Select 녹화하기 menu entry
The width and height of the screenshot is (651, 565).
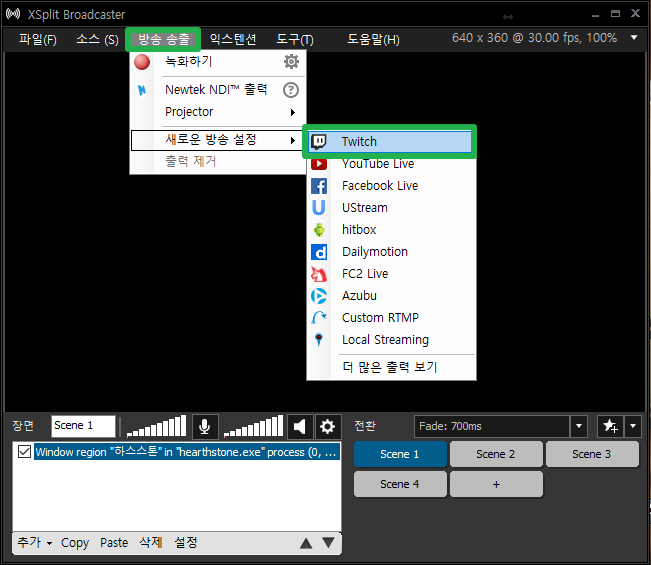(x=218, y=62)
